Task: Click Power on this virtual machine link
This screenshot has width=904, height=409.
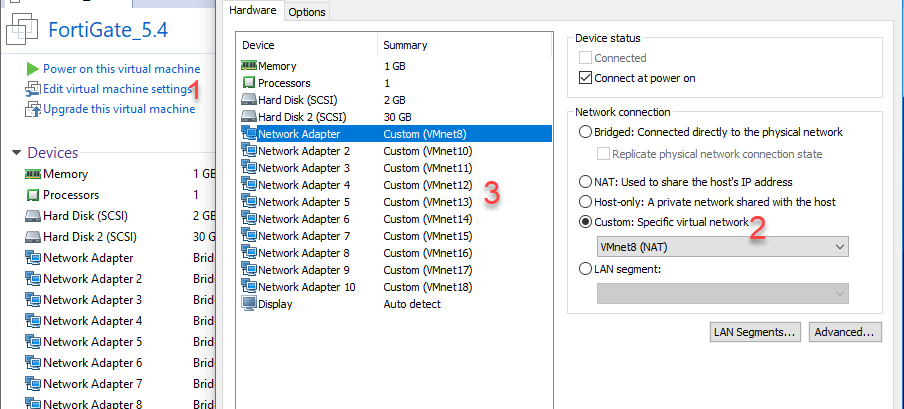Action: click(x=122, y=69)
